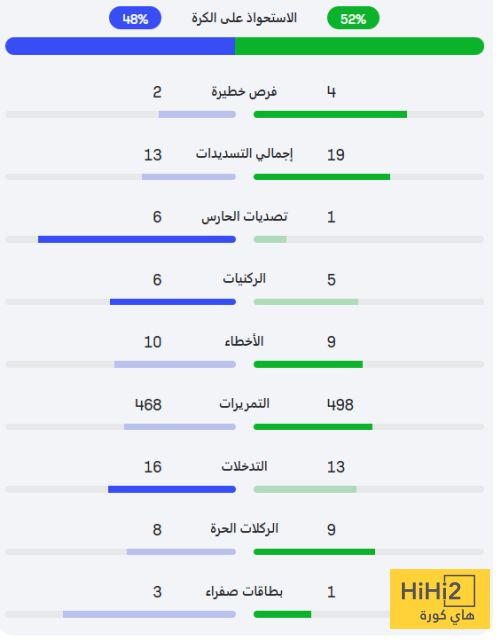This screenshot has height=640, width=501.
Task: Click the فرص خطيرة stat label
Action: (x=244, y=92)
